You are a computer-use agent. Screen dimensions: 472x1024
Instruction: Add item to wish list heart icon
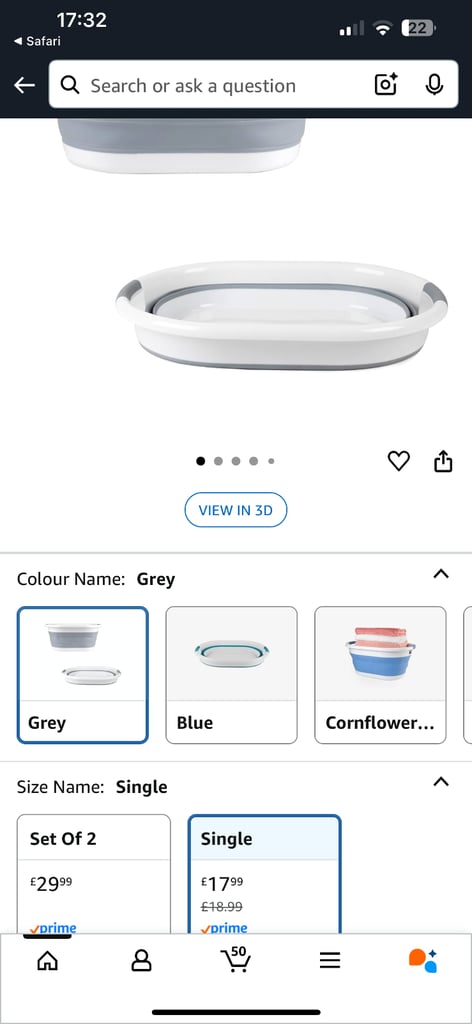coord(398,461)
